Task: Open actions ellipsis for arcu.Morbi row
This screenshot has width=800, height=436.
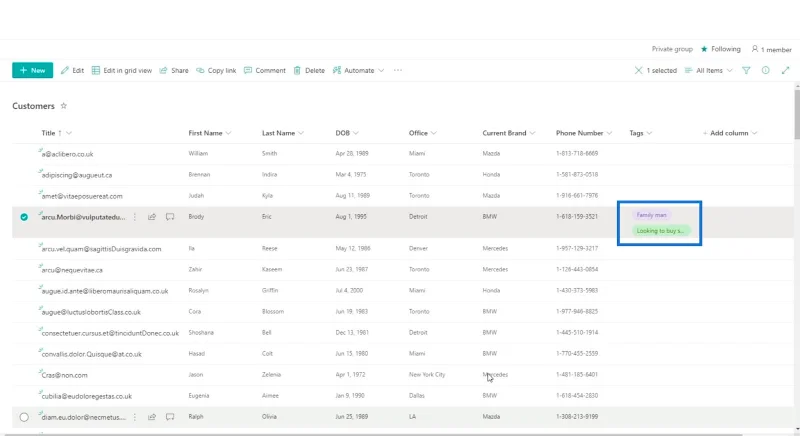Action: pyautogui.click(x=135, y=217)
